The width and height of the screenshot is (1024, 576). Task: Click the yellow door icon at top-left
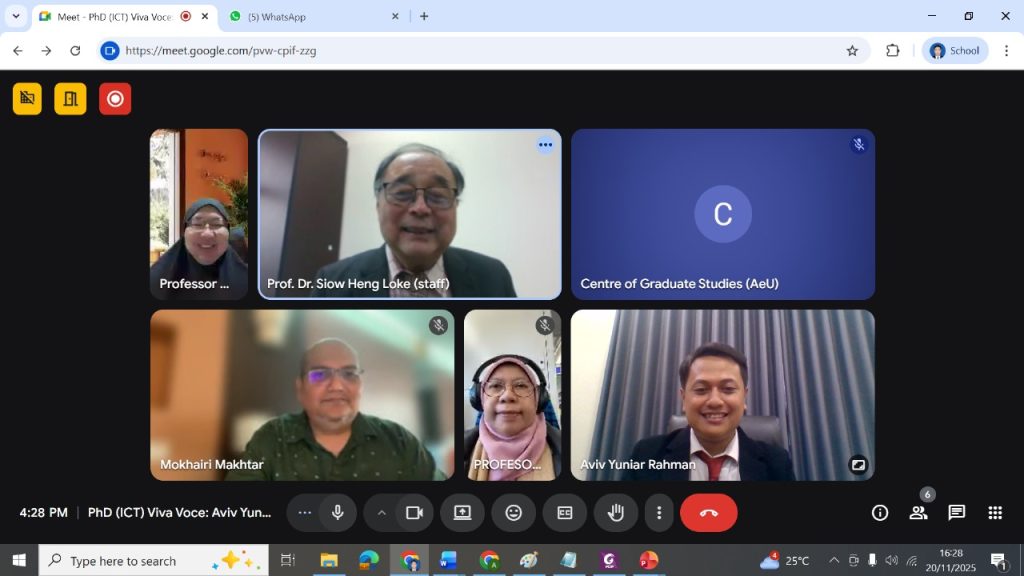70,99
